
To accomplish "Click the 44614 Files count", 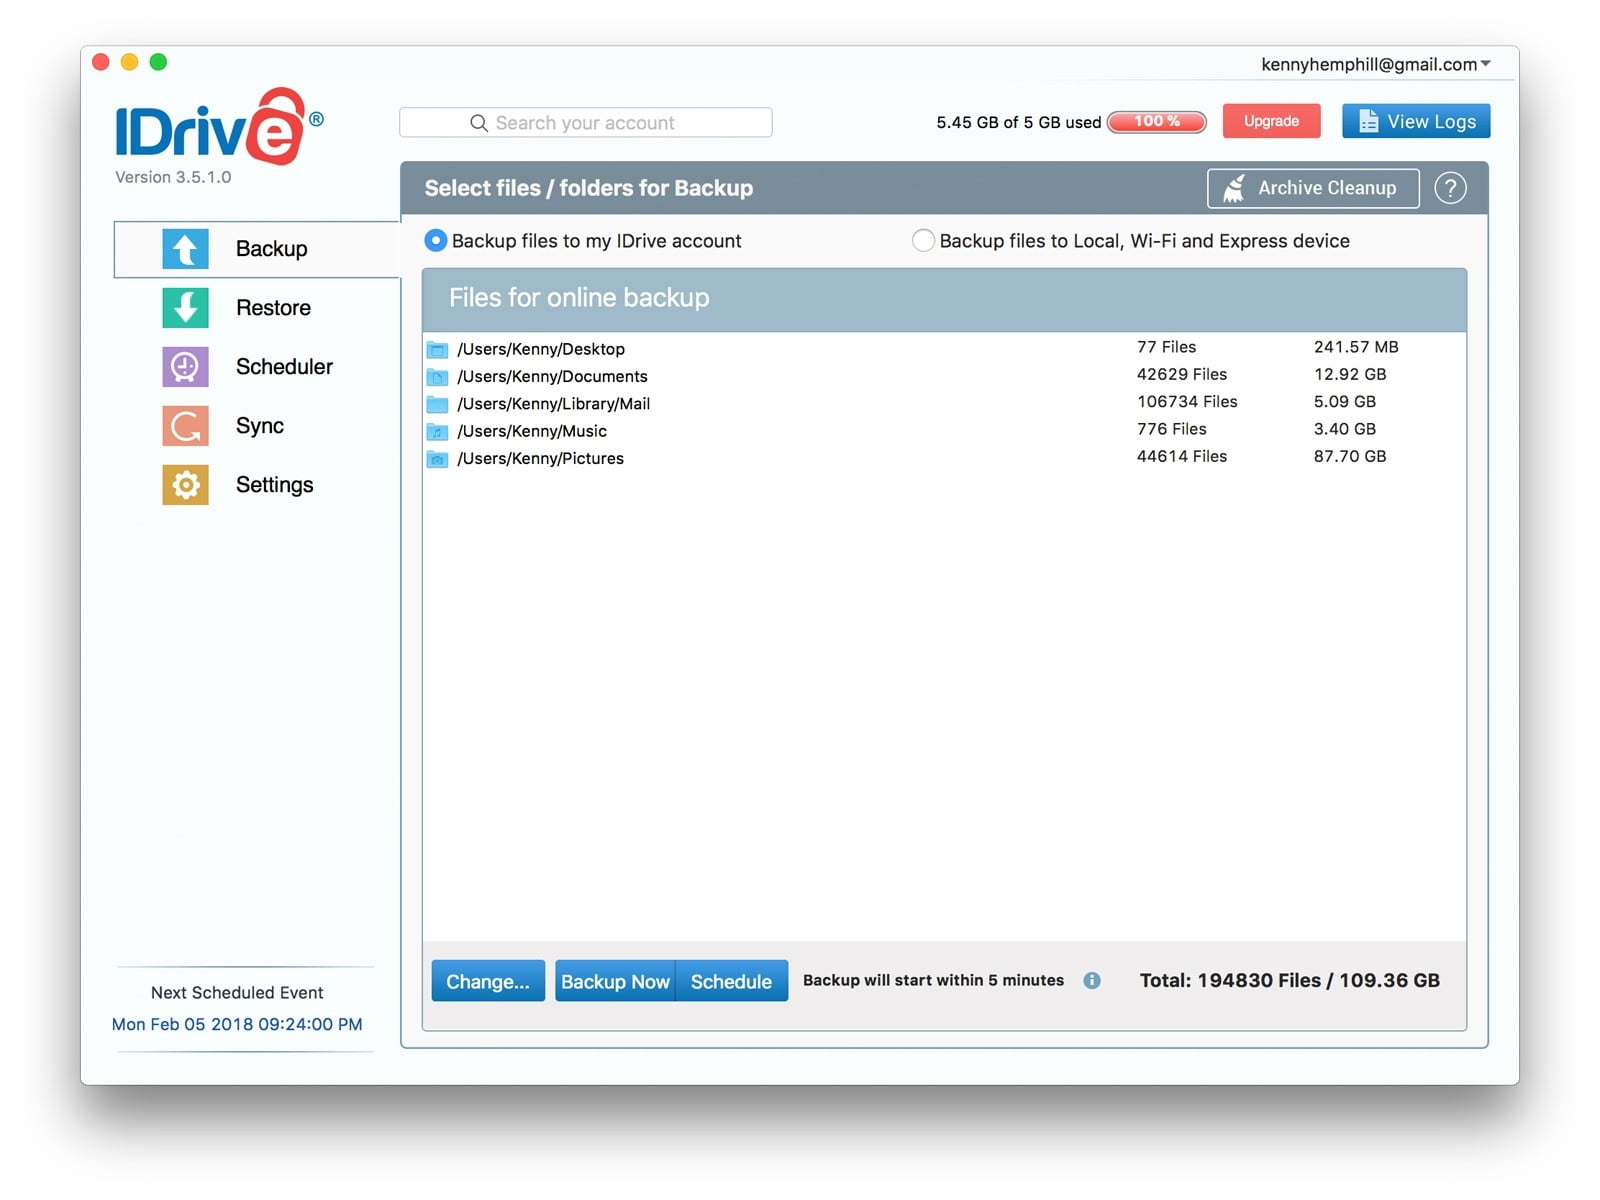I will tap(1182, 456).
